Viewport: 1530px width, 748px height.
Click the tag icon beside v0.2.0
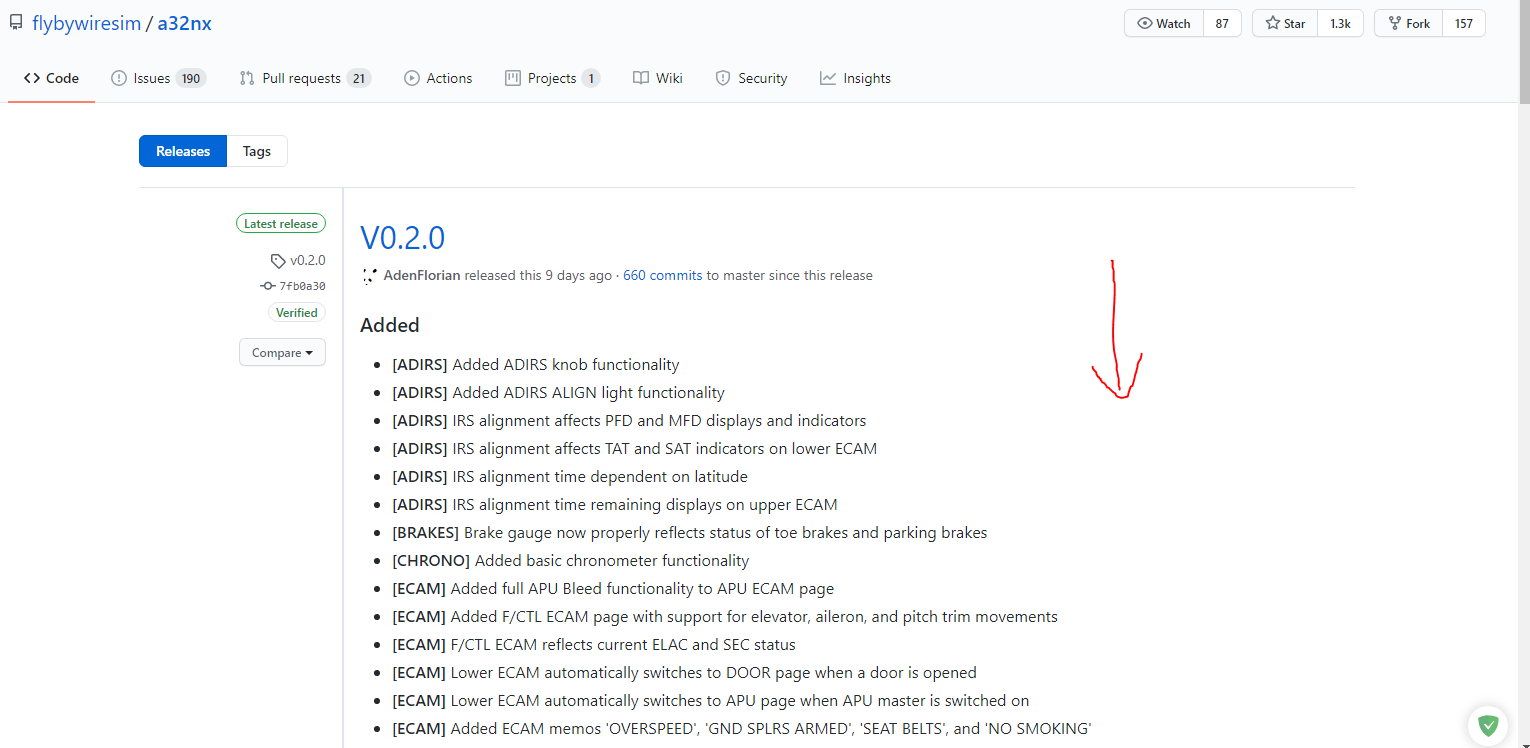click(278, 261)
